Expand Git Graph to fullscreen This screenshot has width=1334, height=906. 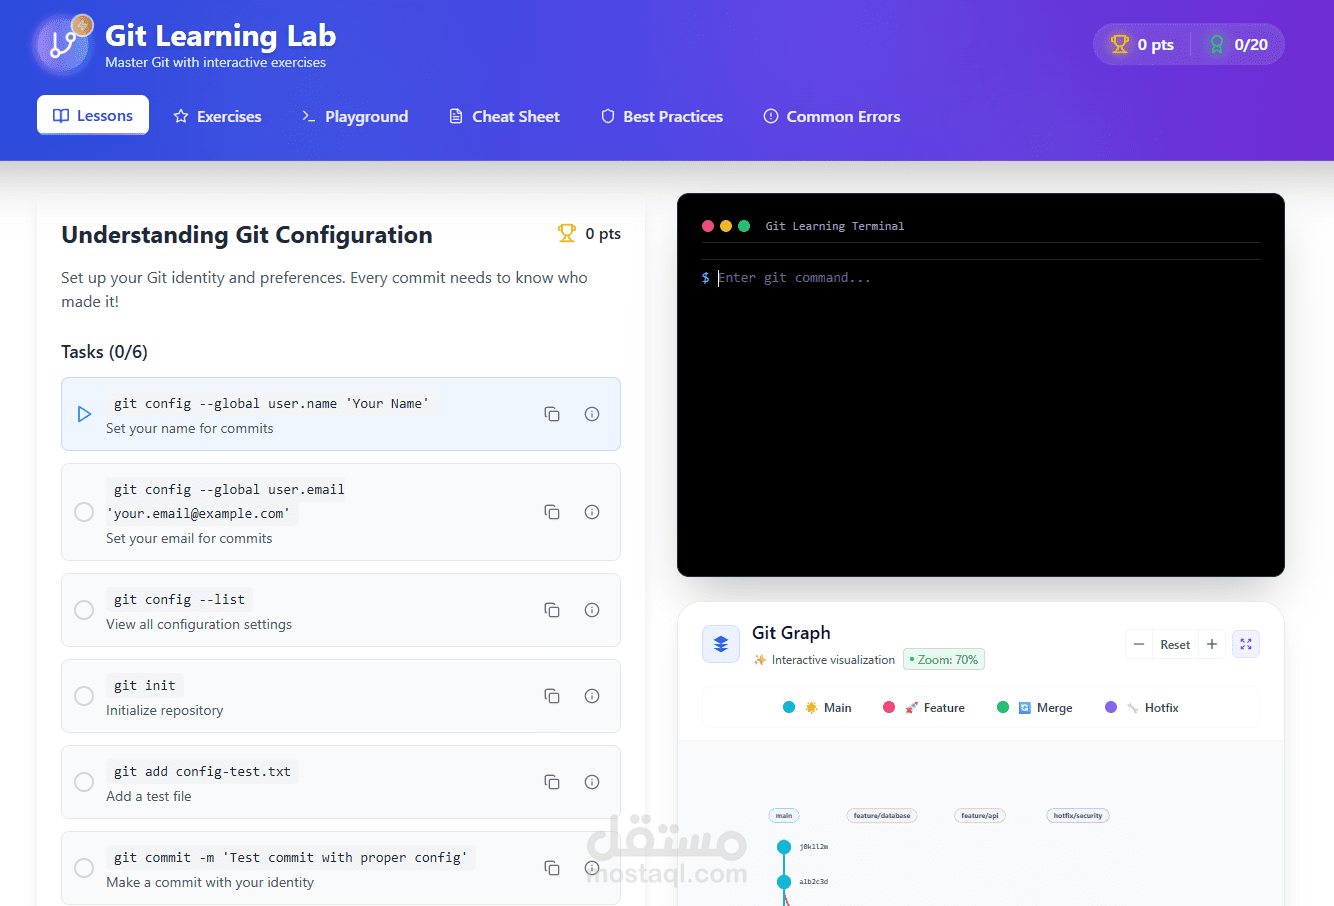[x=1246, y=644]
